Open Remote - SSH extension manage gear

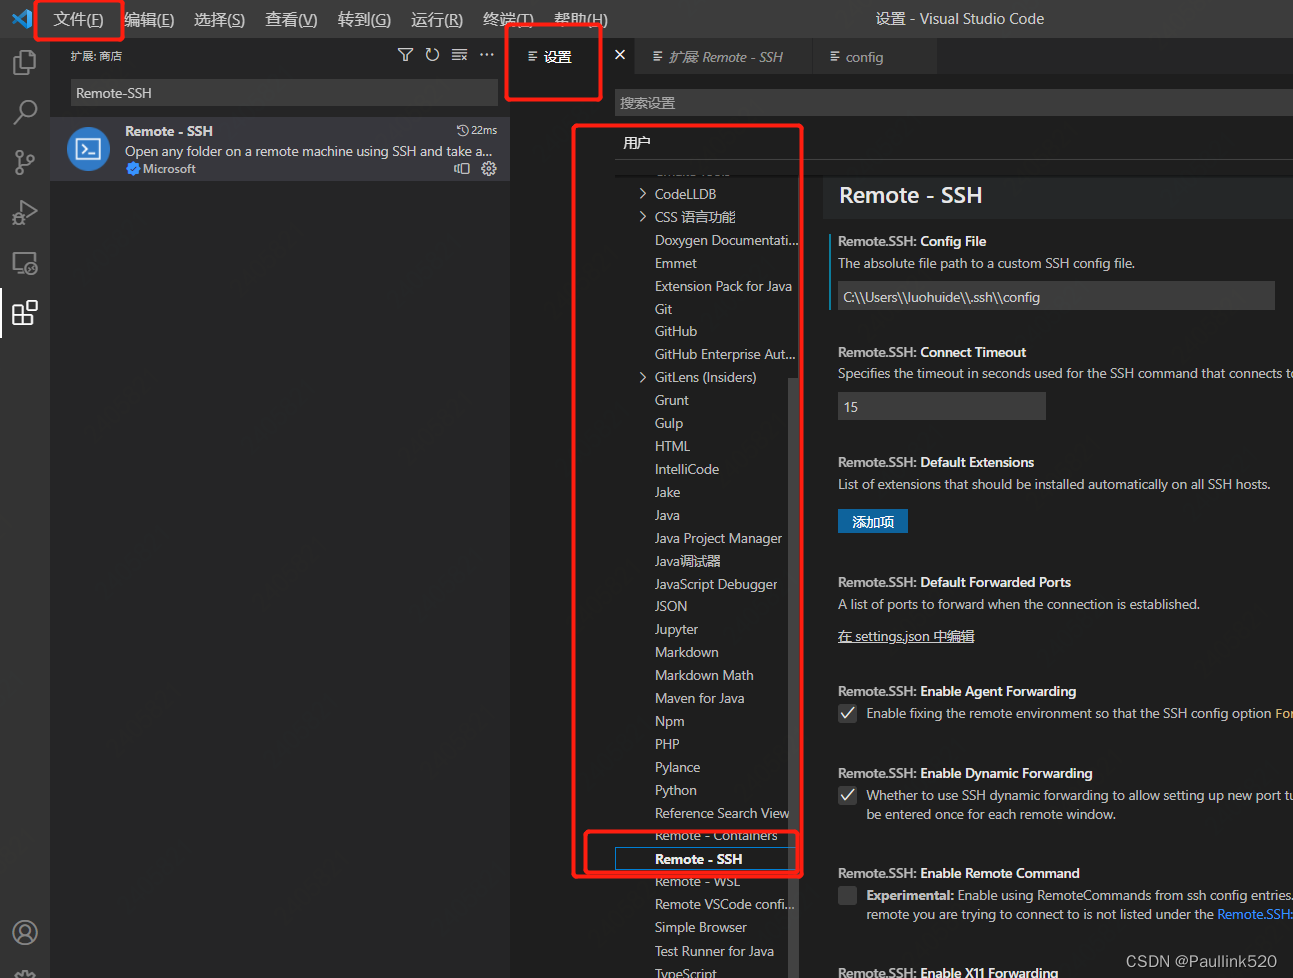(x=489, y=169)
